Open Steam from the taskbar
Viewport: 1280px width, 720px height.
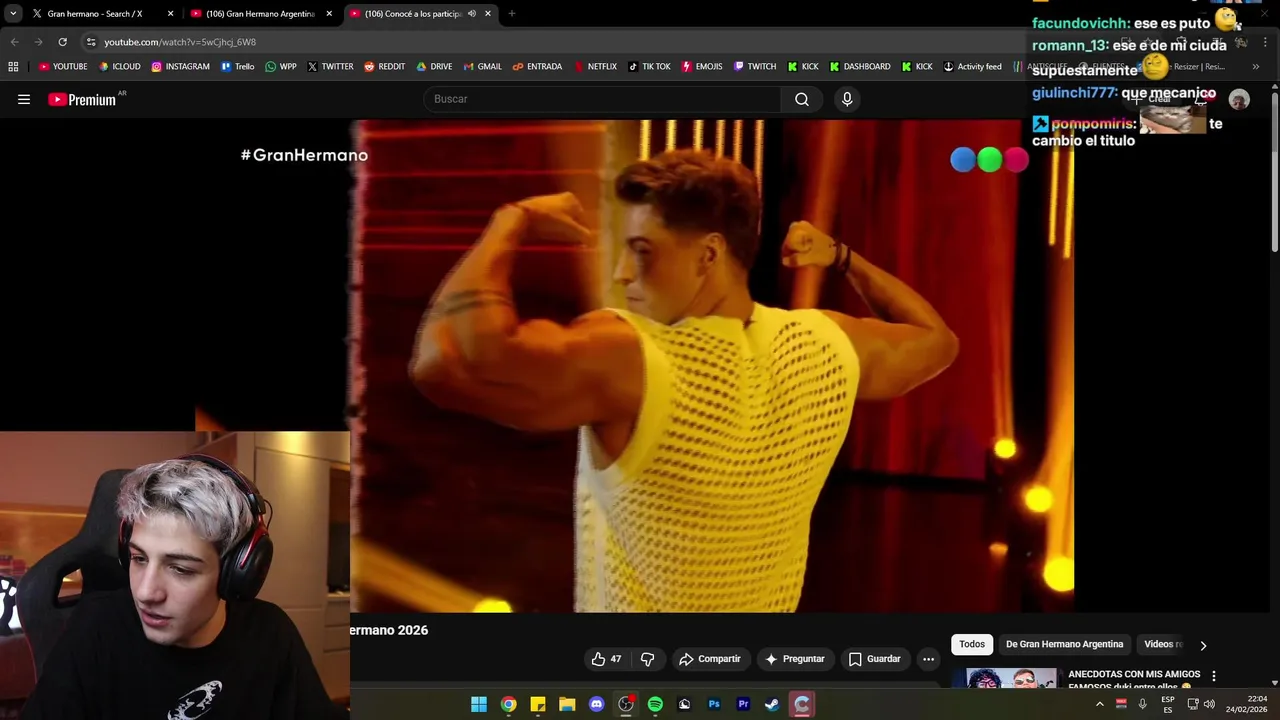(772, 704)
